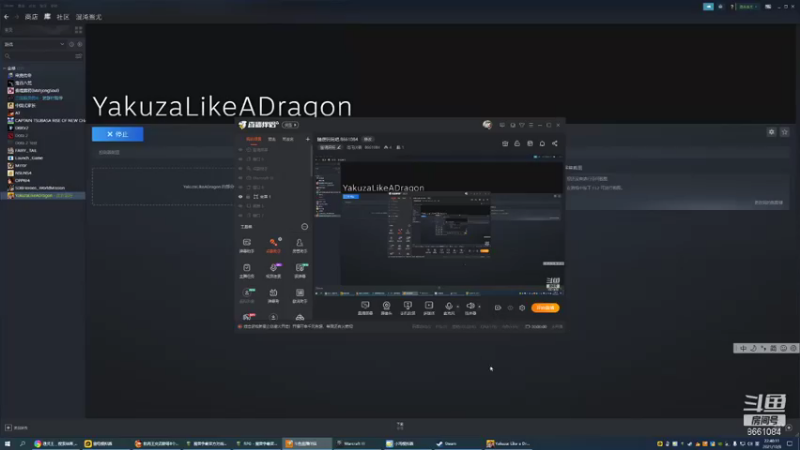This screenshot has height=450, width=800.
Task: Add video source with play icon
Action: [x=429, y=308]
